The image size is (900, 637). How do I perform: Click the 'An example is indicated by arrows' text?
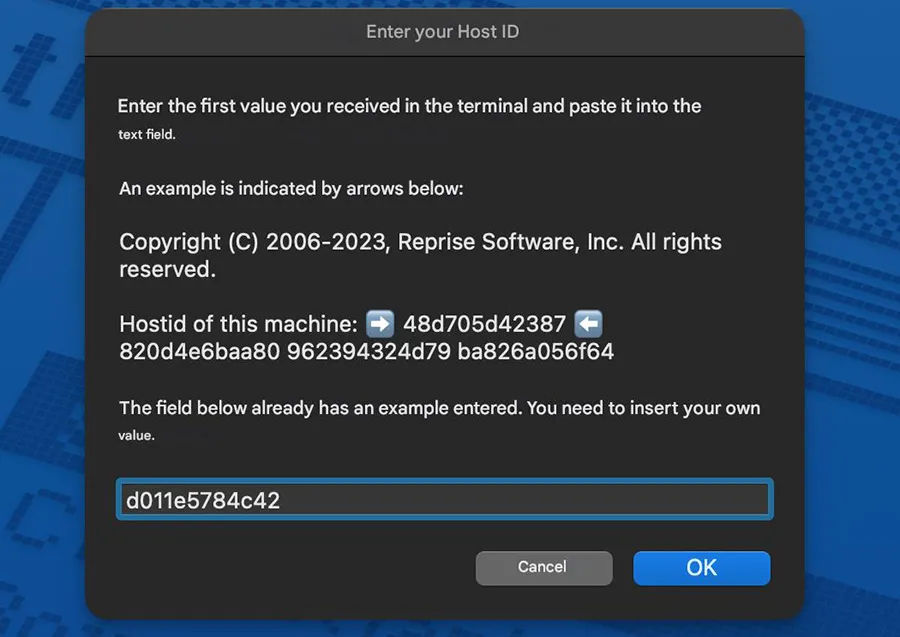click(x=291, y=189)
